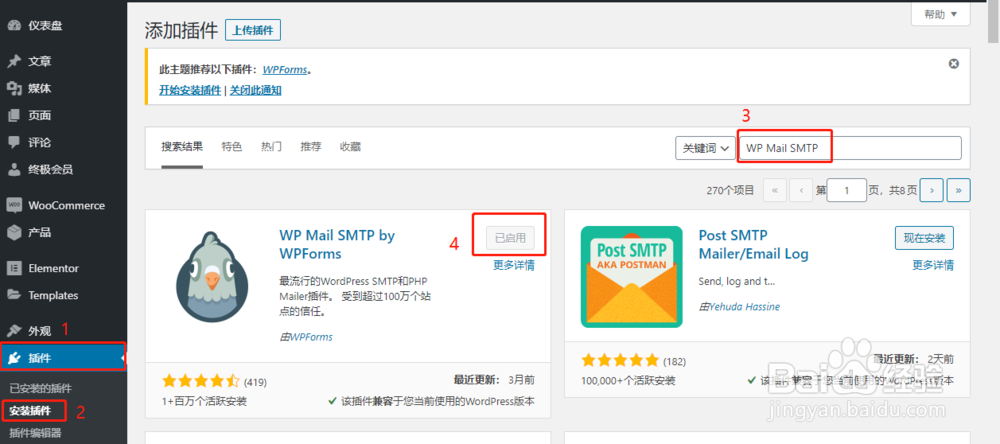Select the Pages (页面) icon
This screenshot has height=444, width=1000.
(13, 115)
